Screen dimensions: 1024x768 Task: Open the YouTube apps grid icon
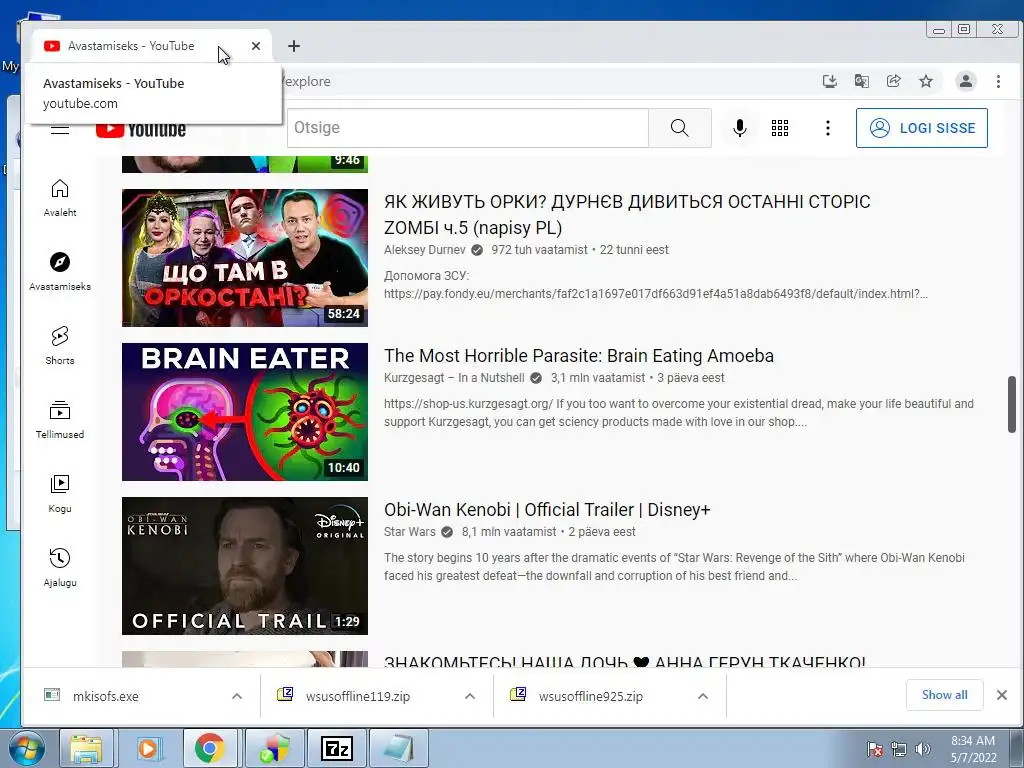[780, 128]
